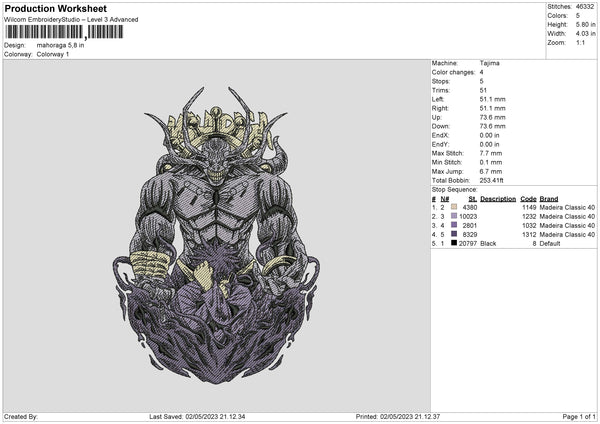Click the Page 1 of 1 footer
Image resolution: width=600 pixels, height=424 pixels.
point(579,416)
